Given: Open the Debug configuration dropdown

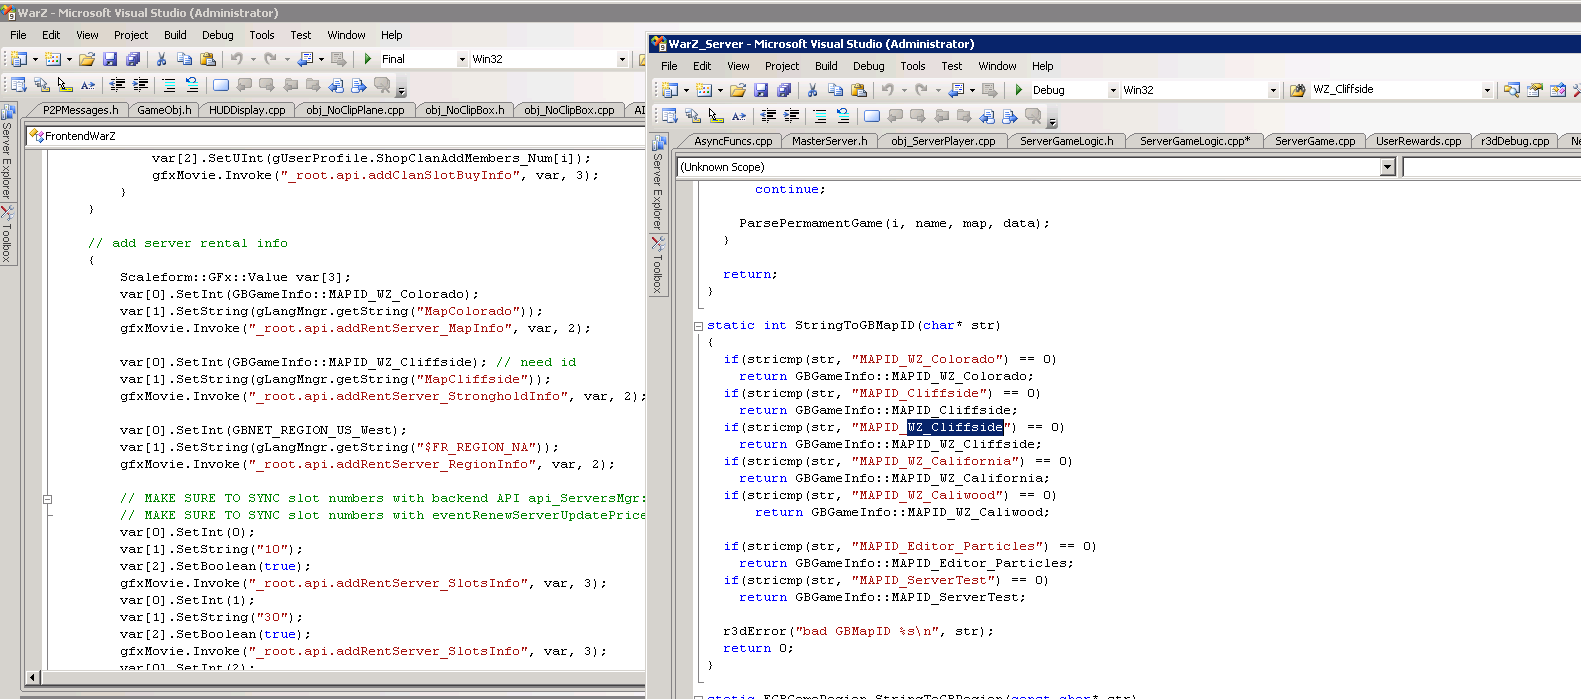Looking at the screenshot, I should (x=1112, y=90).
